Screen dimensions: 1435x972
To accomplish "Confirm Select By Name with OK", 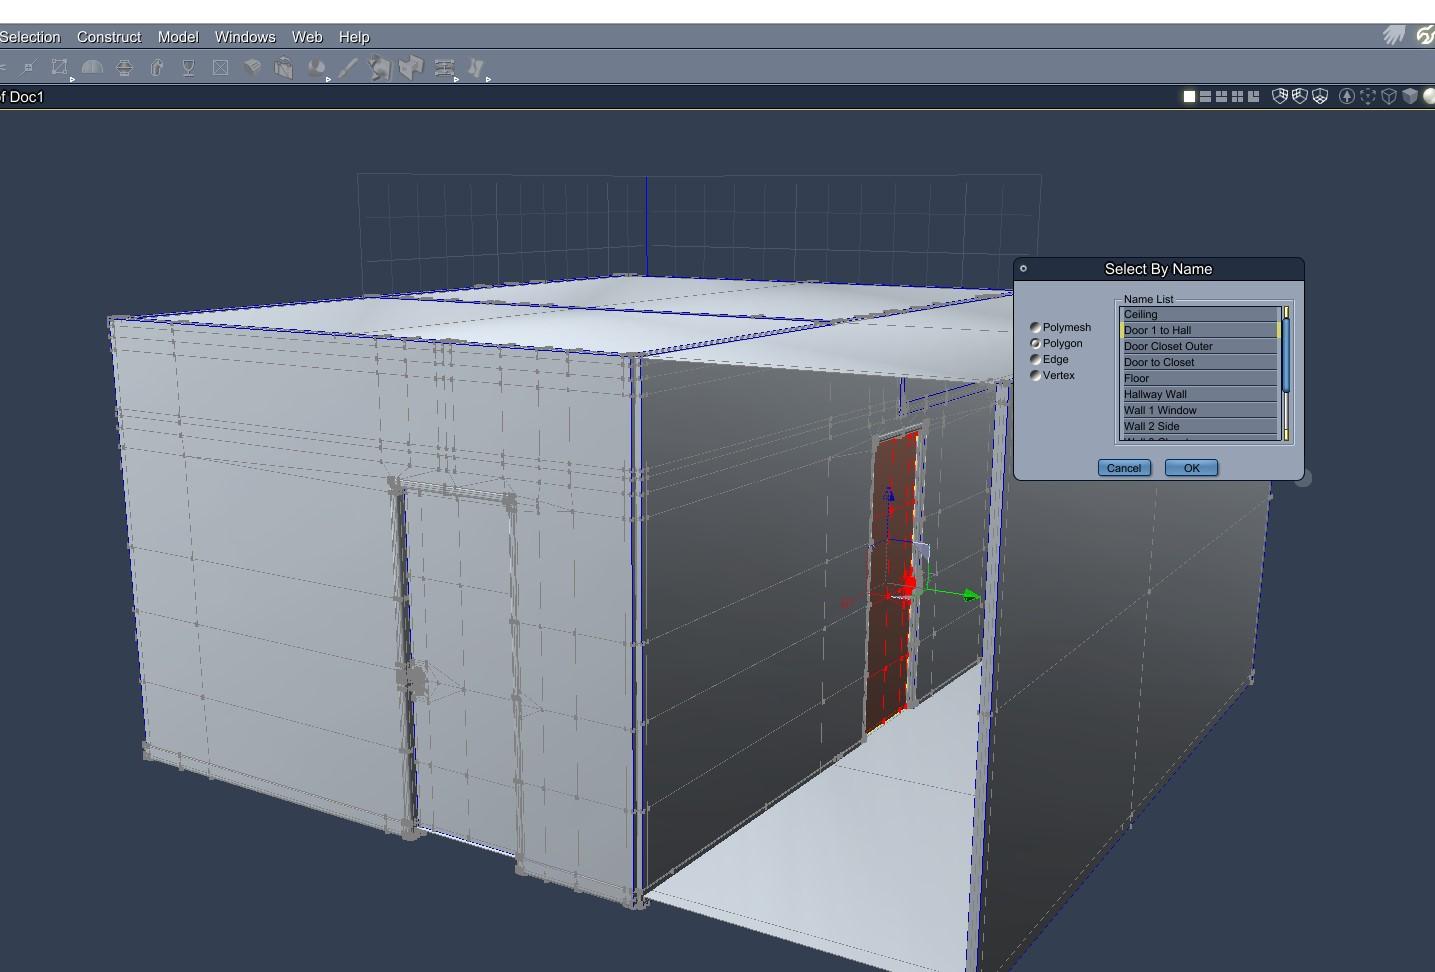I will (1191, 468).
